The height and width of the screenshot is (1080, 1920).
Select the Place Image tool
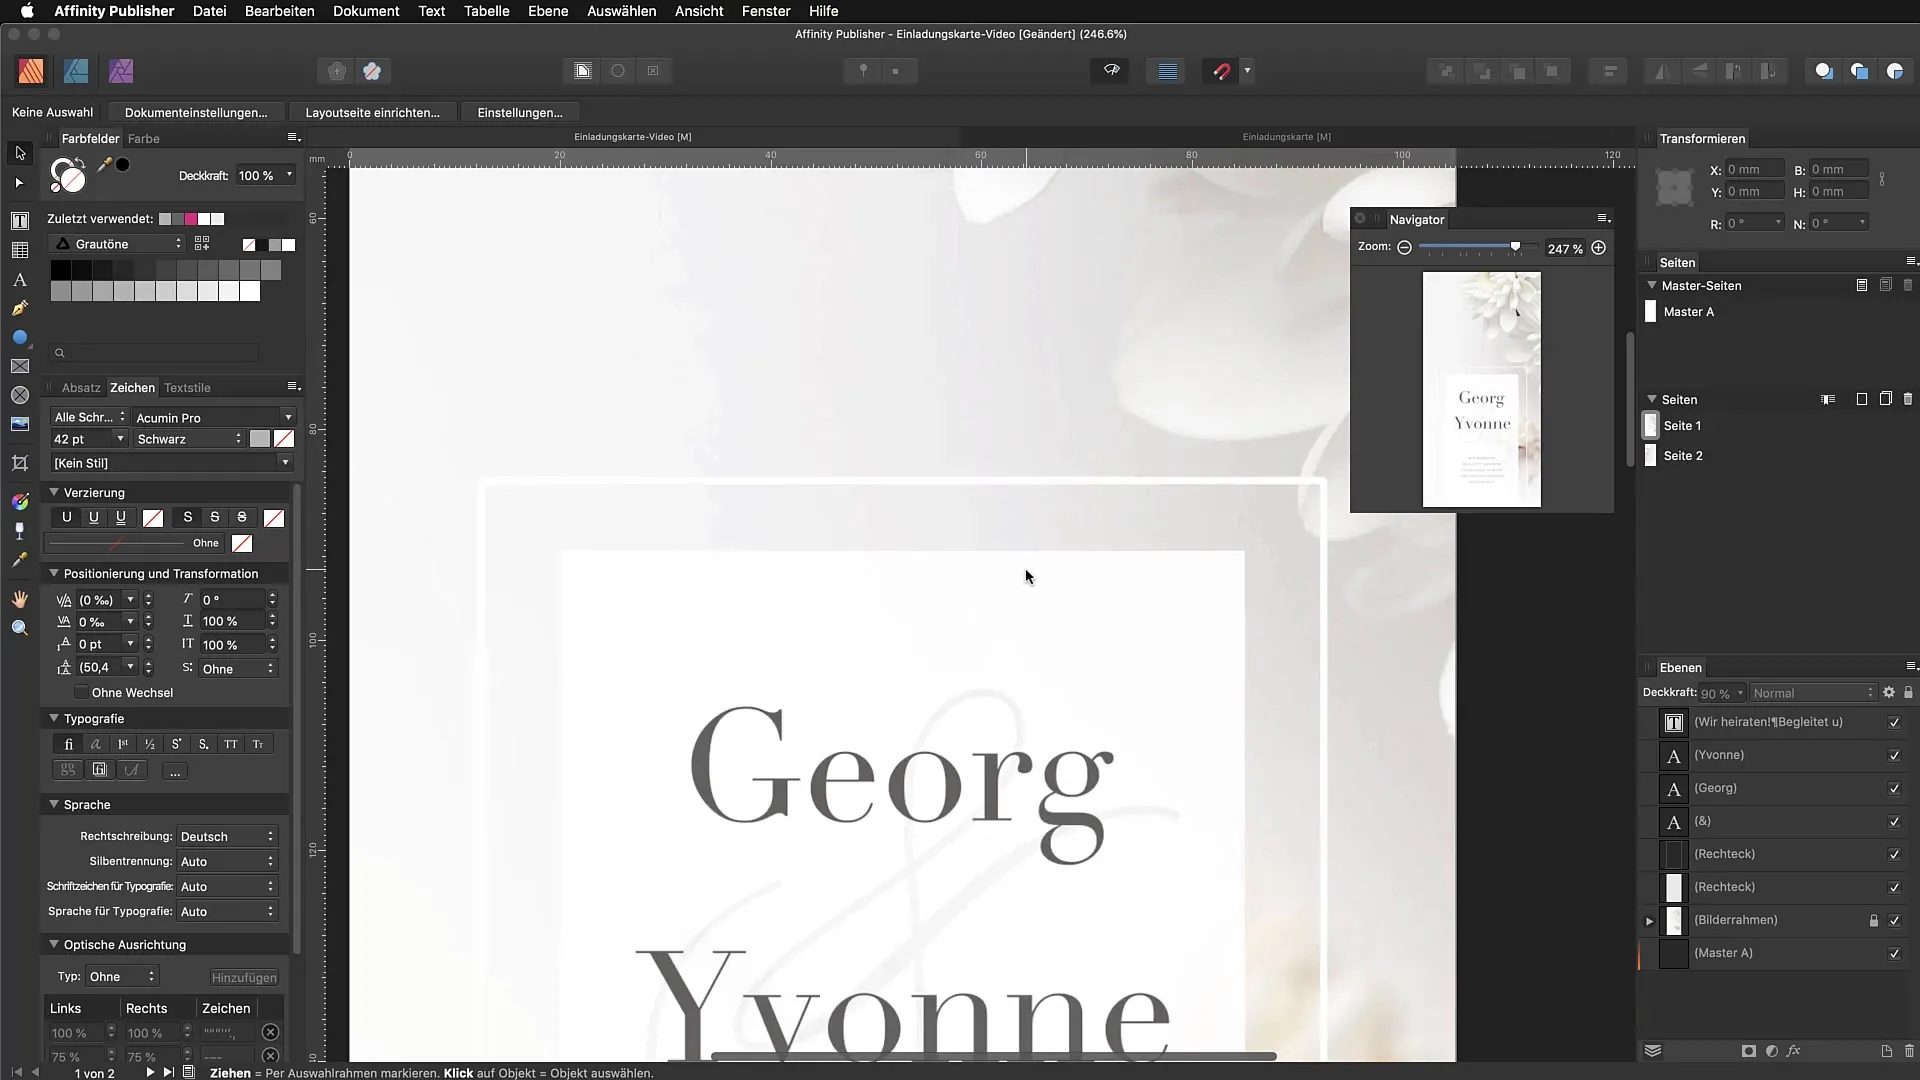pos(20,424)
